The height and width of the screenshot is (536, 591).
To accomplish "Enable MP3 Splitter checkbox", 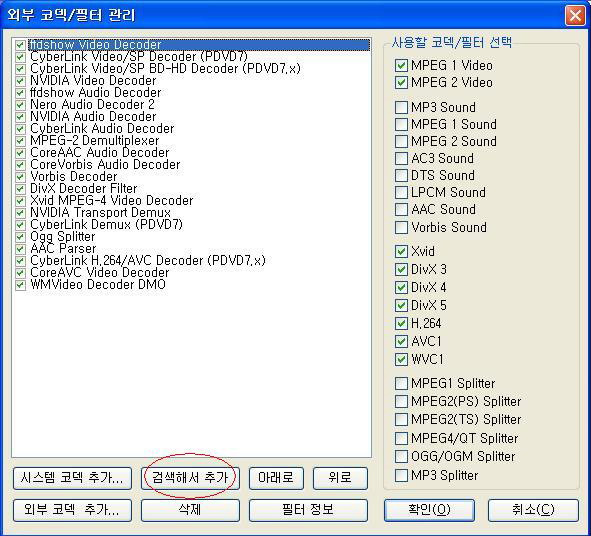I will pos(401,475).
